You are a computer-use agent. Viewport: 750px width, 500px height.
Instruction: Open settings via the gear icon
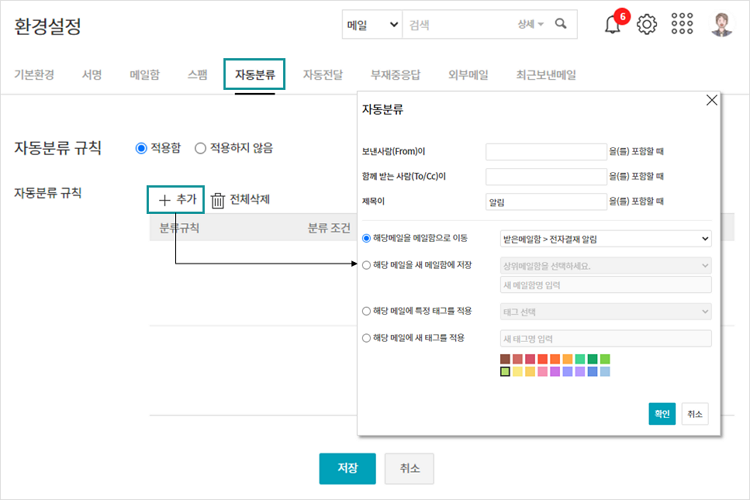(647, 25)
